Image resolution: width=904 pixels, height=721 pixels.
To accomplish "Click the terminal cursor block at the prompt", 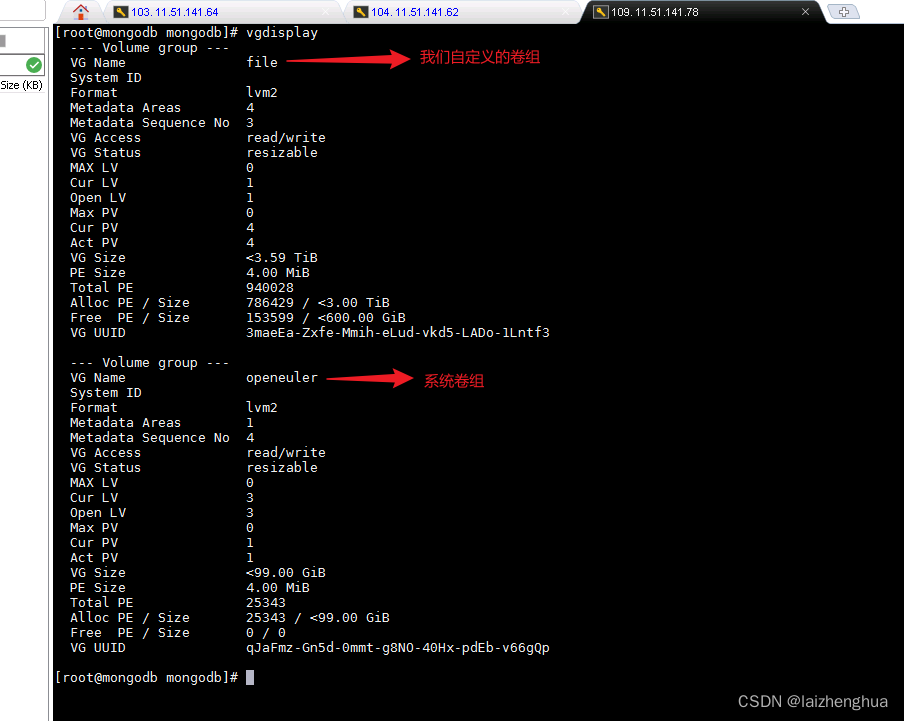I will click(250, 677).
